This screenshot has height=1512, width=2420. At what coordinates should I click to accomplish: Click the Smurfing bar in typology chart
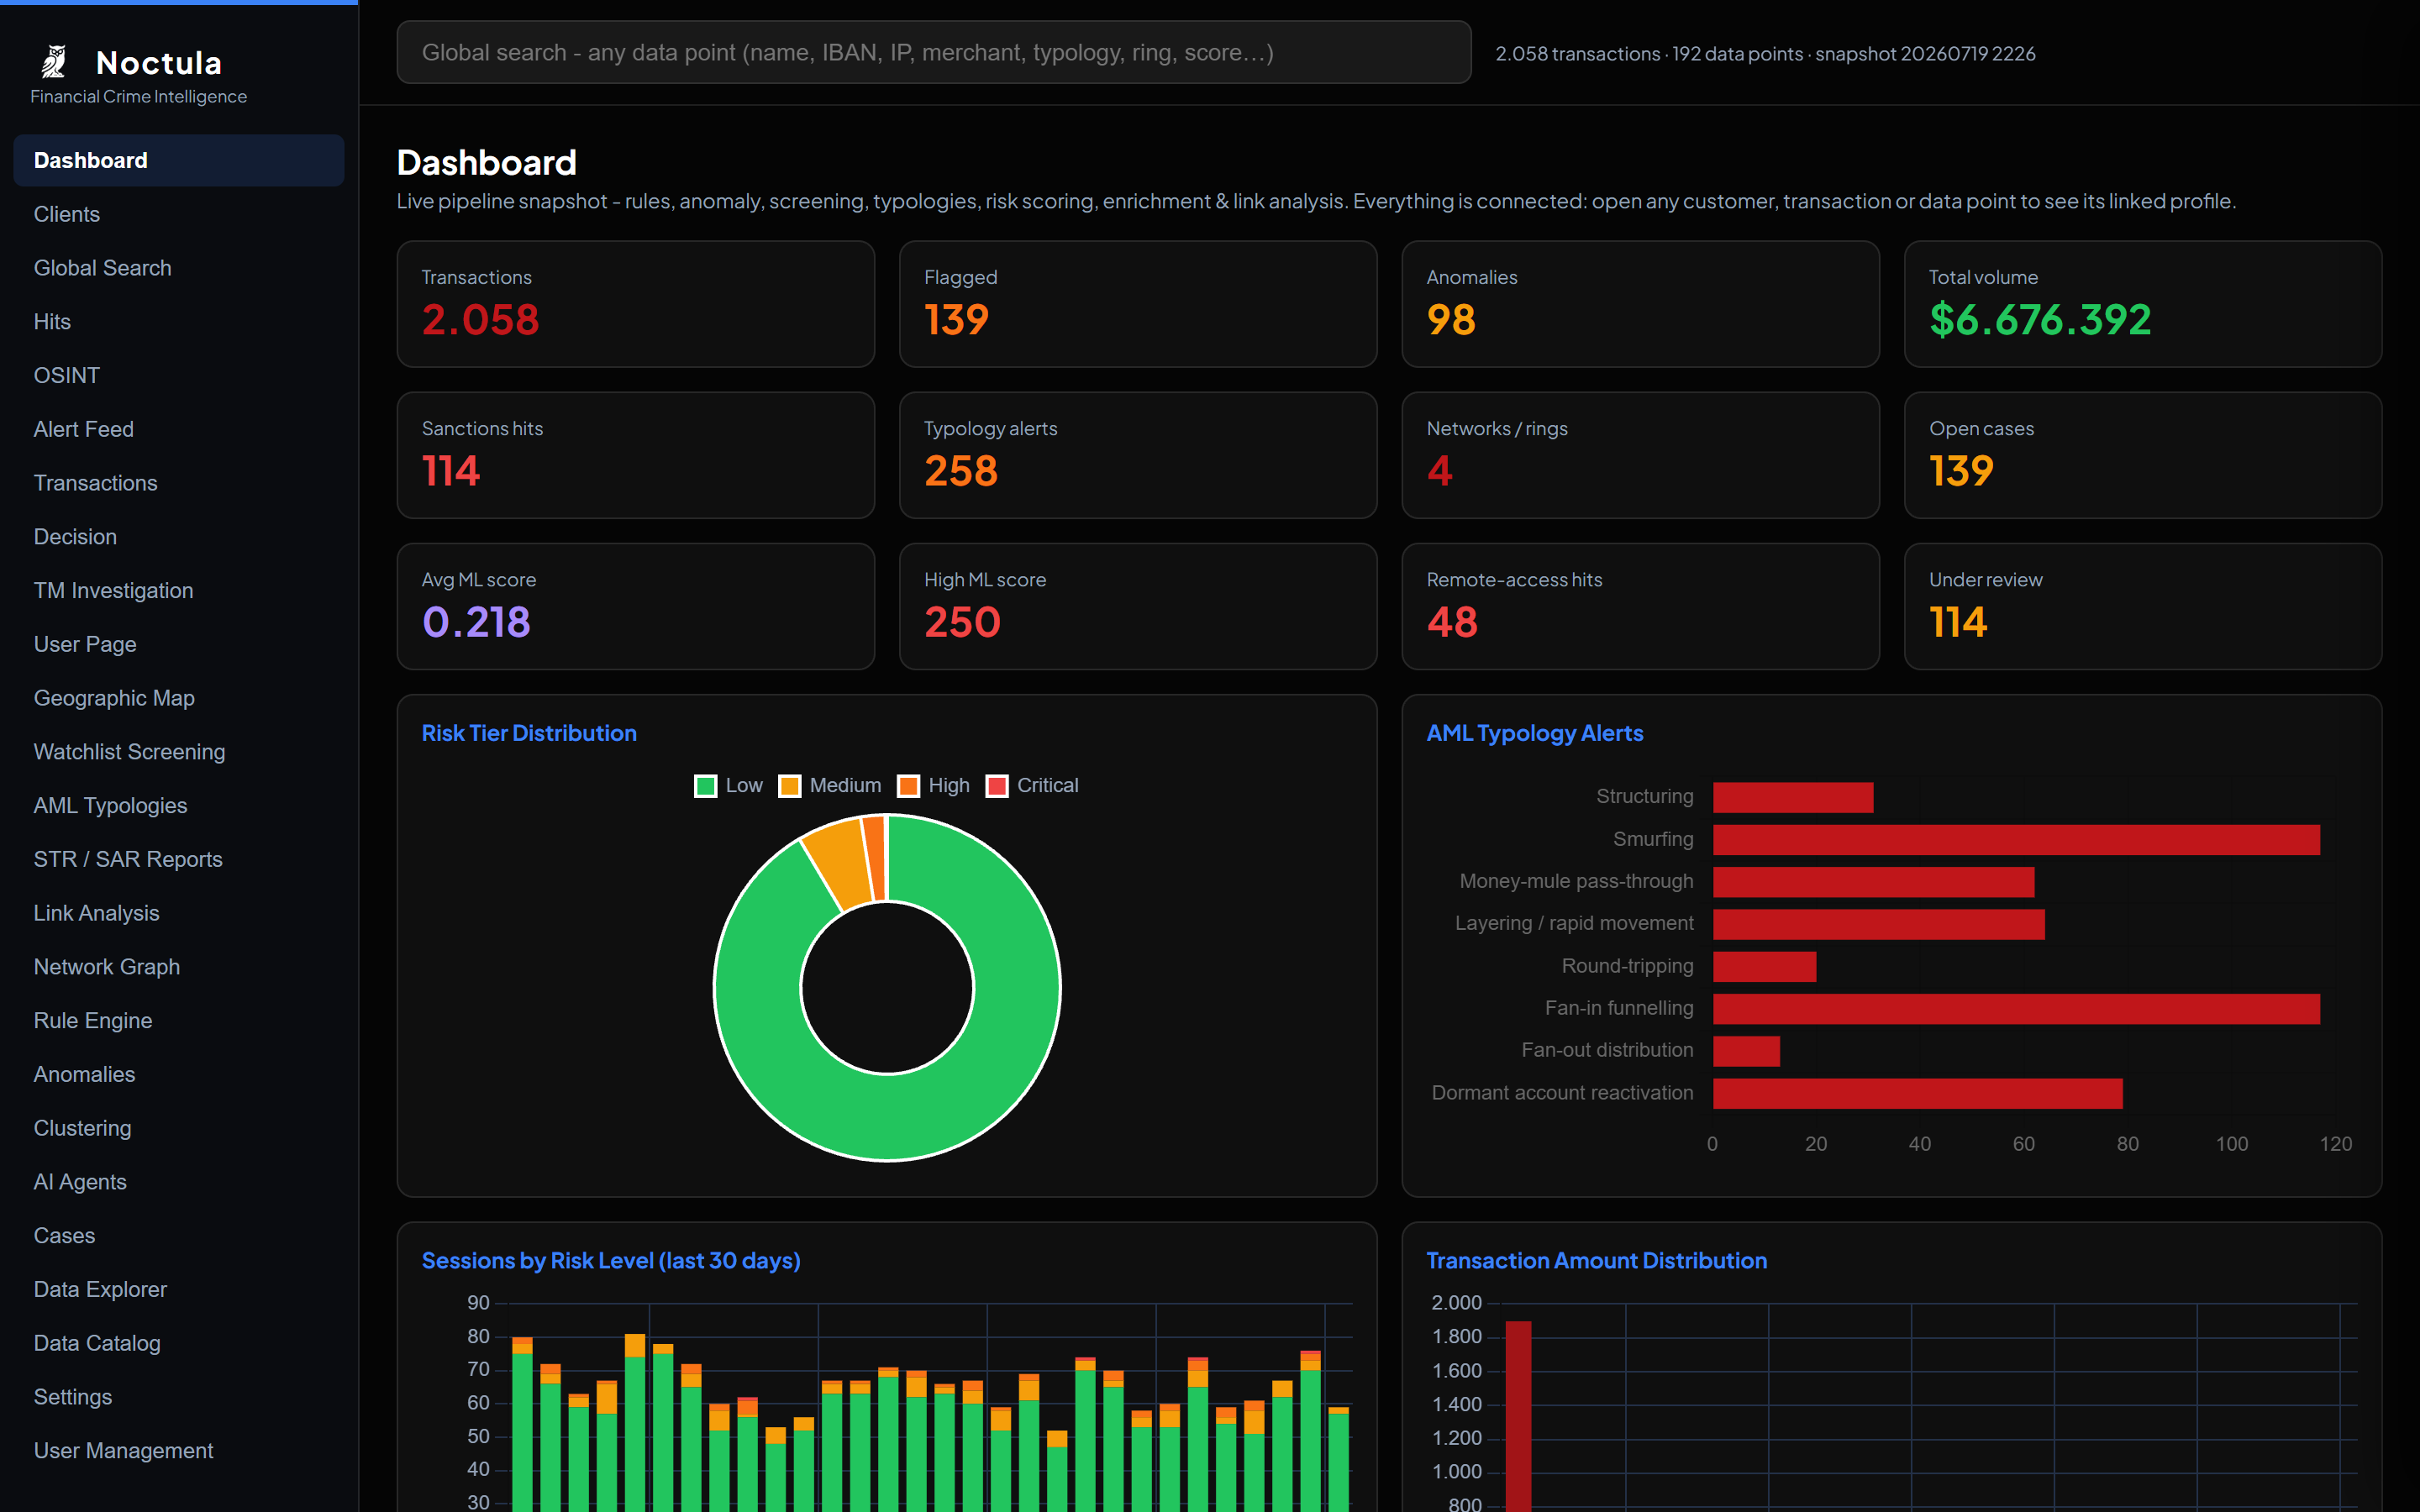[x=2016, y=840]
